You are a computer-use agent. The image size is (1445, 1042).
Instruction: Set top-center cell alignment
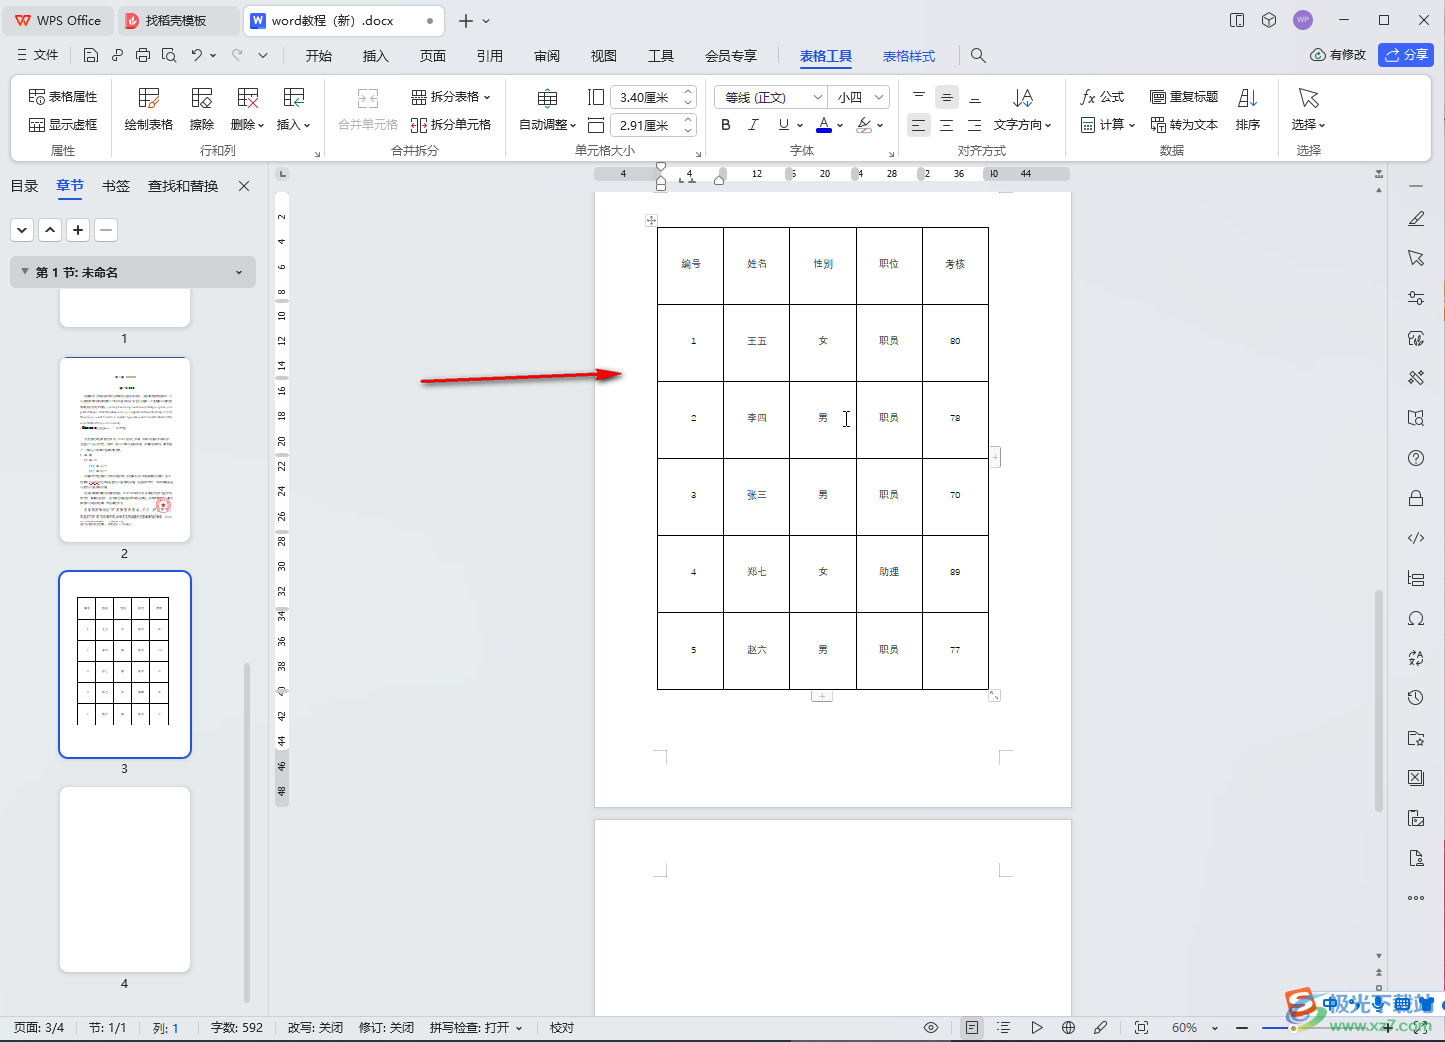click(947, 97)
